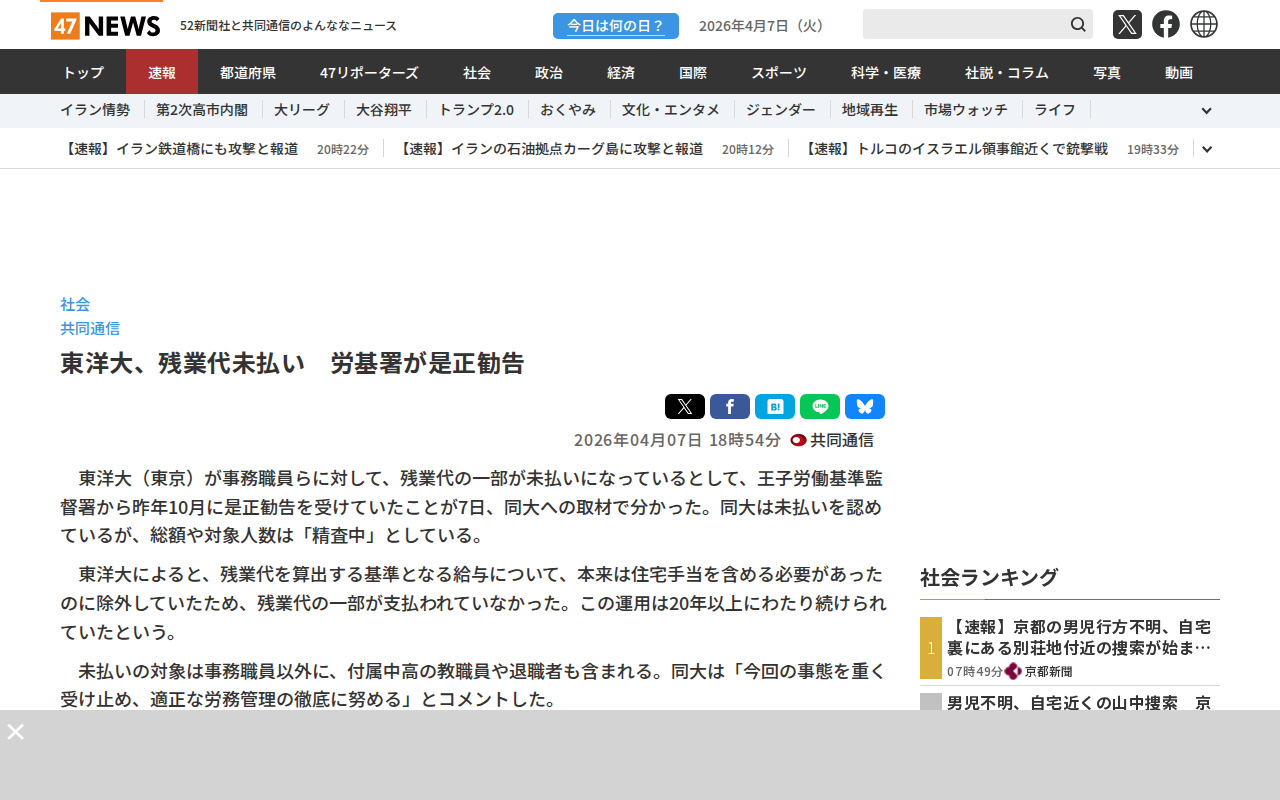
Task: Select the 文化・エンタメ topic link
Action: 671,110
